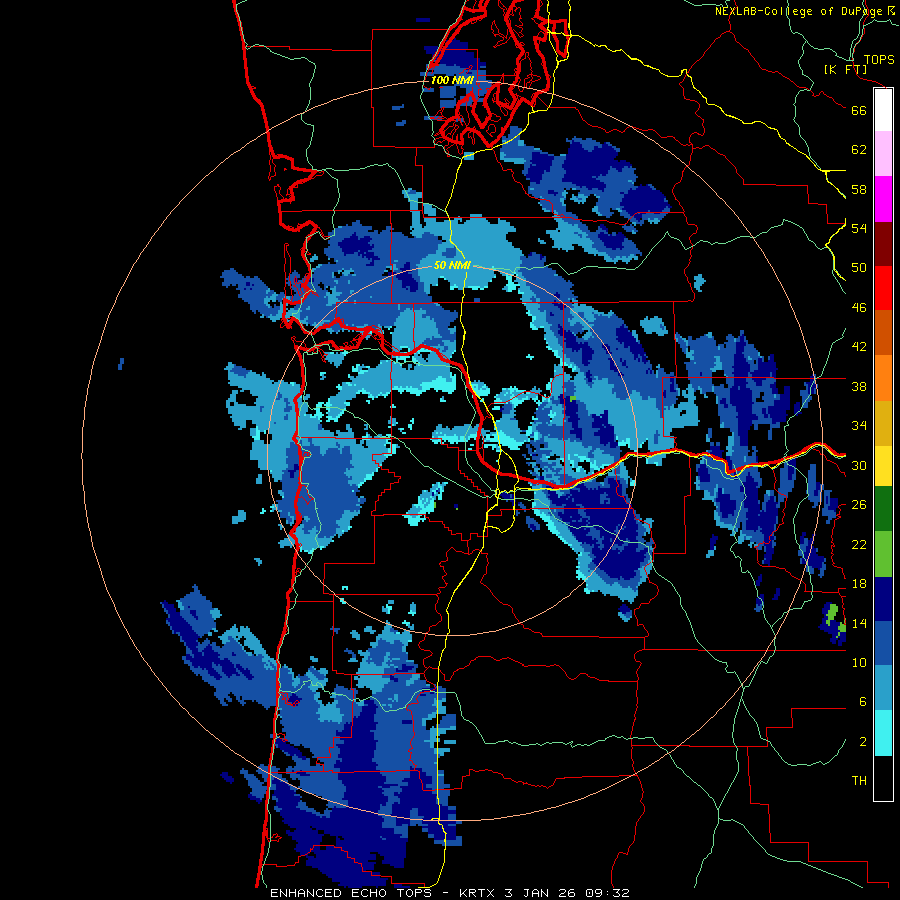The height and width of the screenshot is (900, 900).
Task: Click the bright red legend swatch
Action: coord(883,288)
